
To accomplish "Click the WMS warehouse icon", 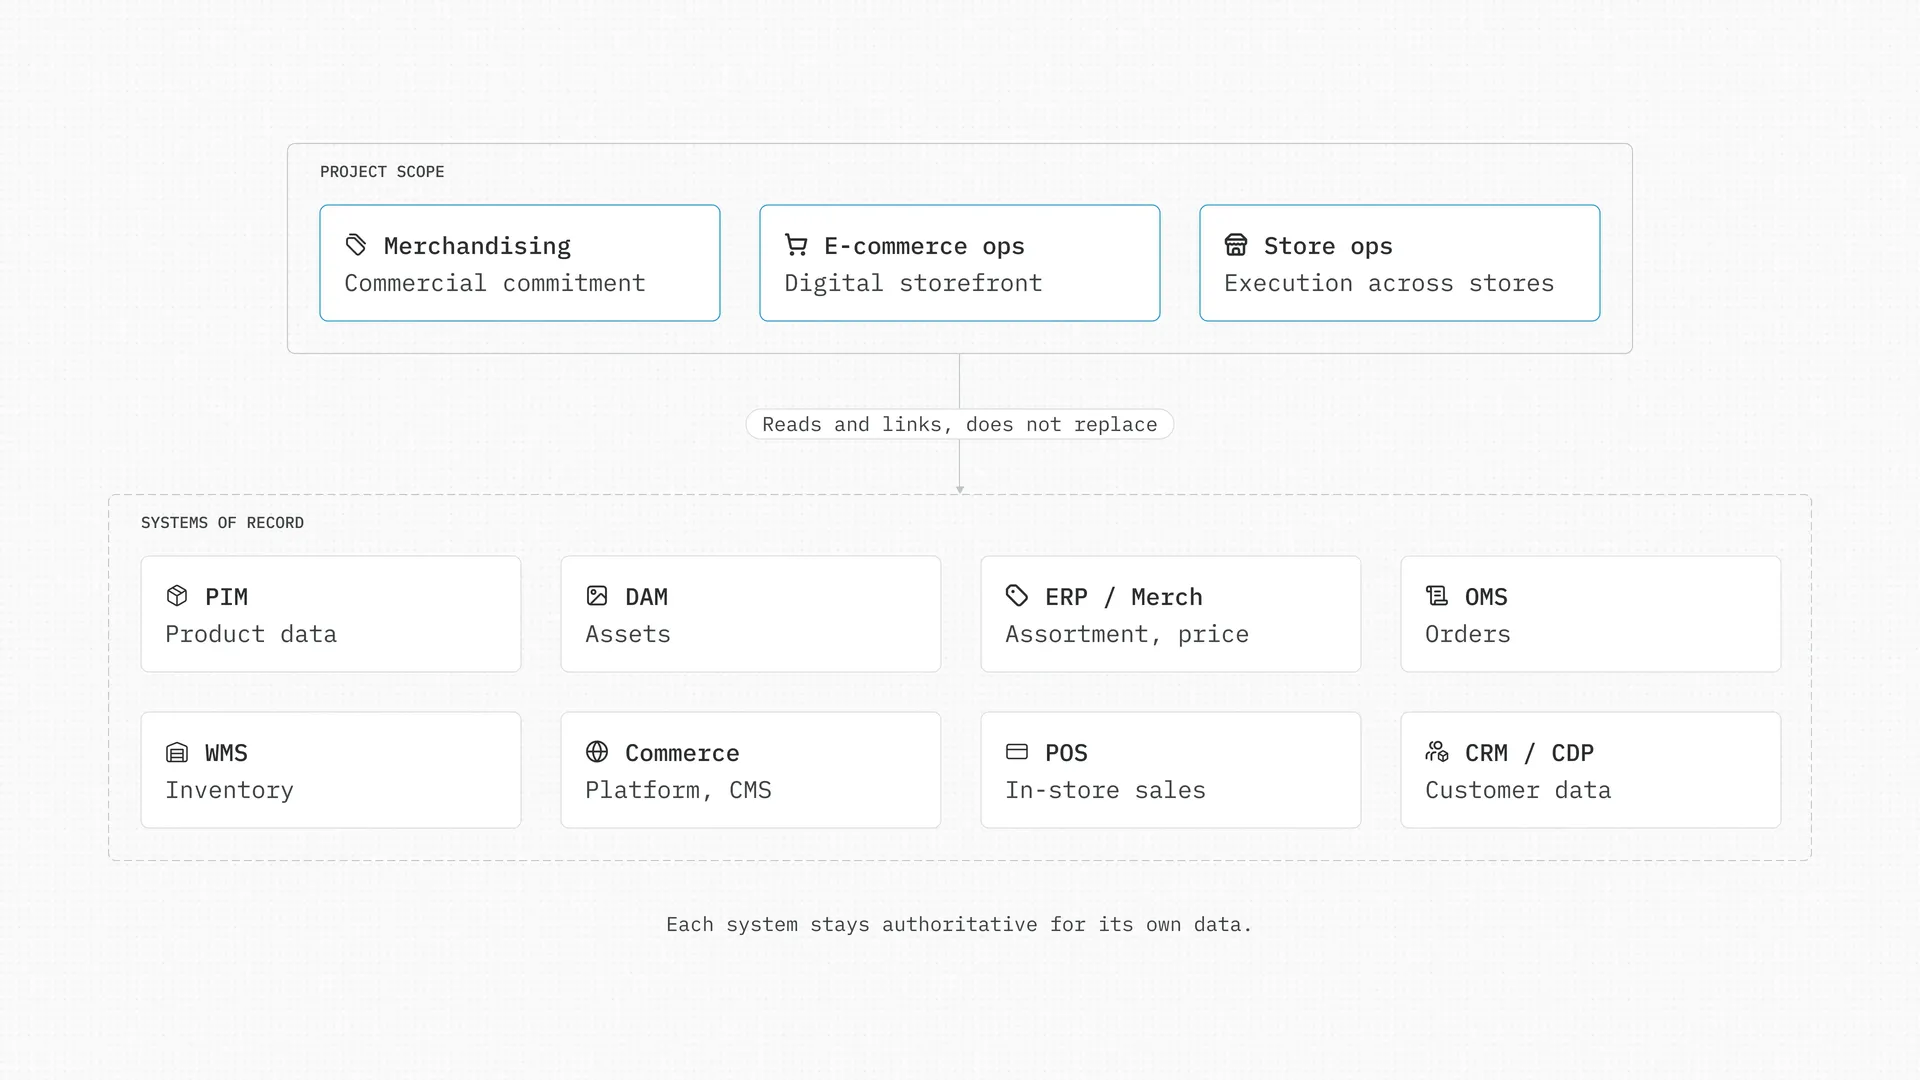I will pos(177,752).
